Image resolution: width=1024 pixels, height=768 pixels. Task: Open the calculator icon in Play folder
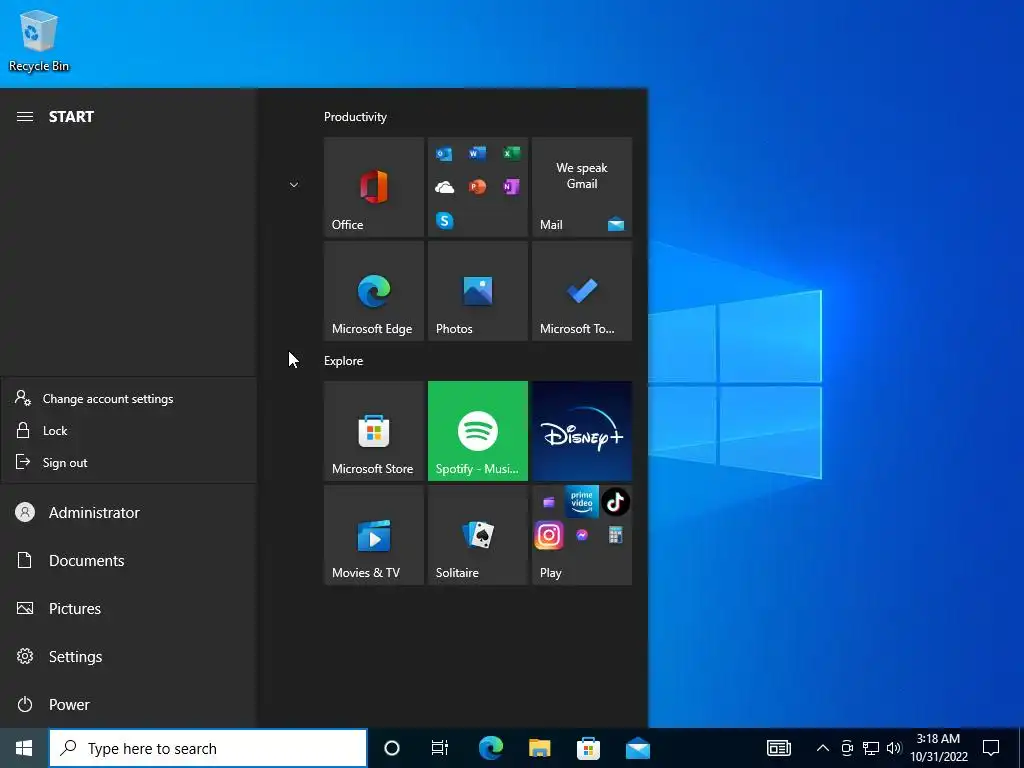pyautogui.click(x=615, y=536)
